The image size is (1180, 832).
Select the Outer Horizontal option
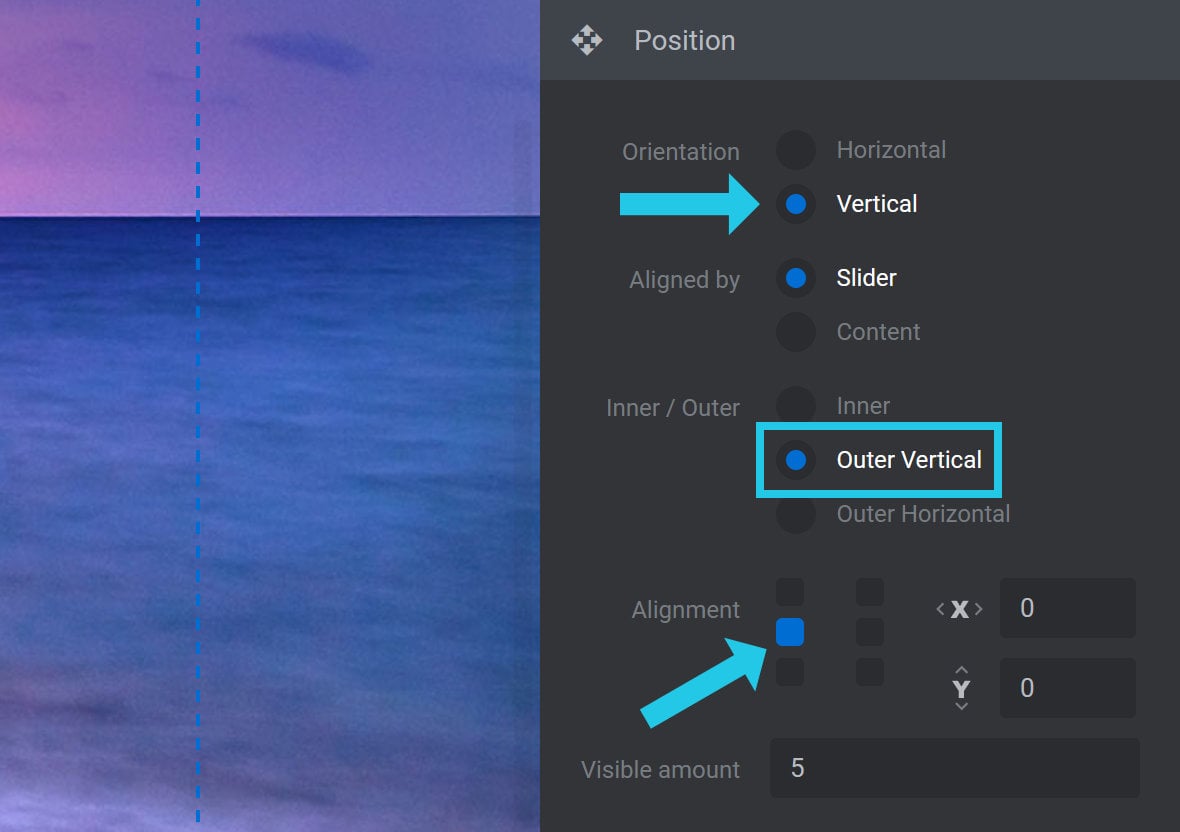tap(795, 514)
